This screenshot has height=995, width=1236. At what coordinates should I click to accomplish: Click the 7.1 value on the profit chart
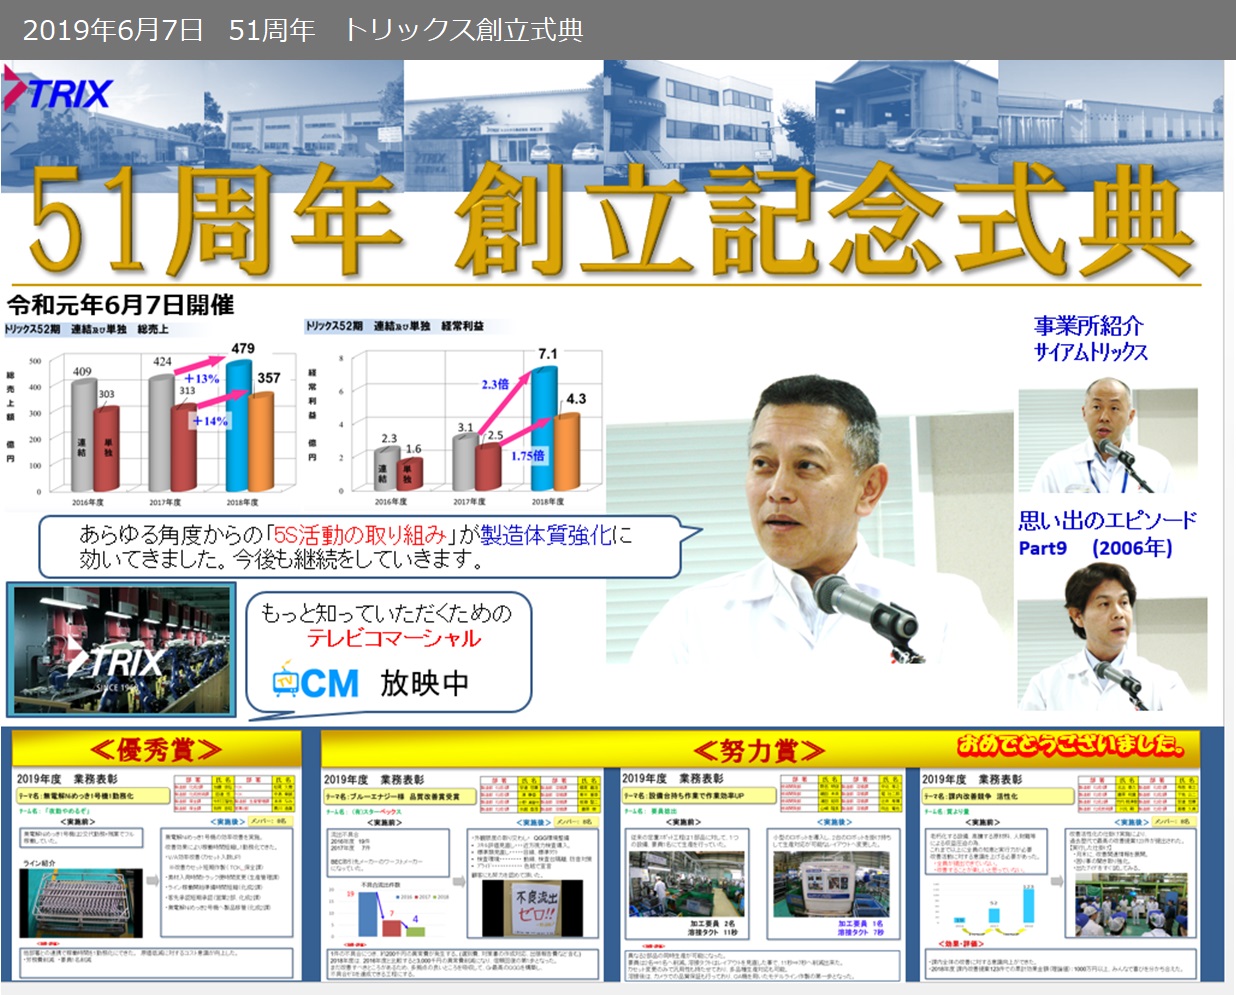tap(548, 353)
